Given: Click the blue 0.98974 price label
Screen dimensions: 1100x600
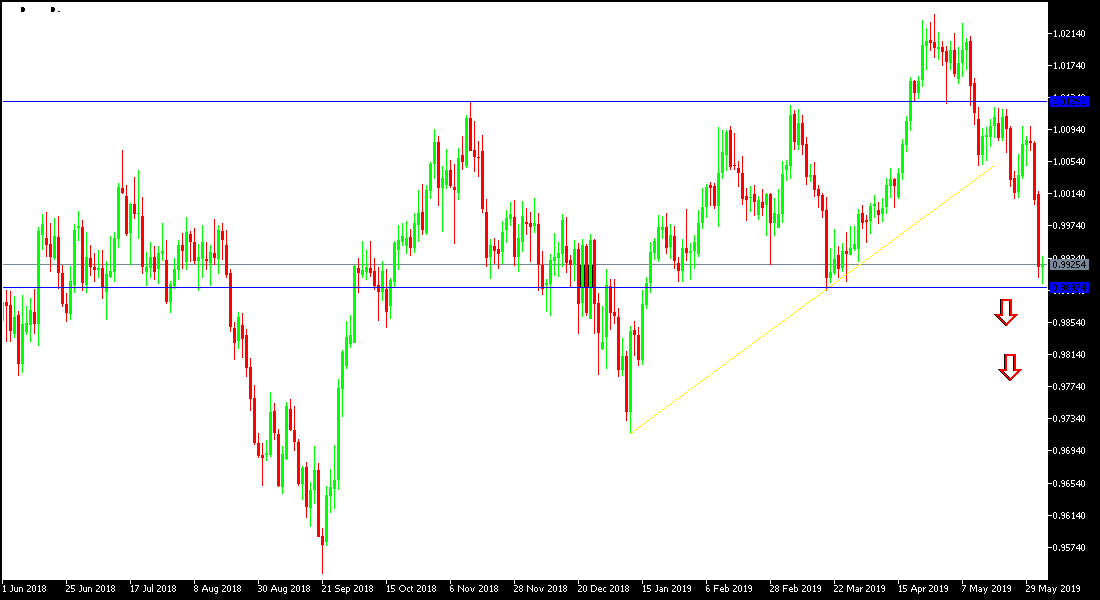Looking at the screenshot, I should 1070,288.
